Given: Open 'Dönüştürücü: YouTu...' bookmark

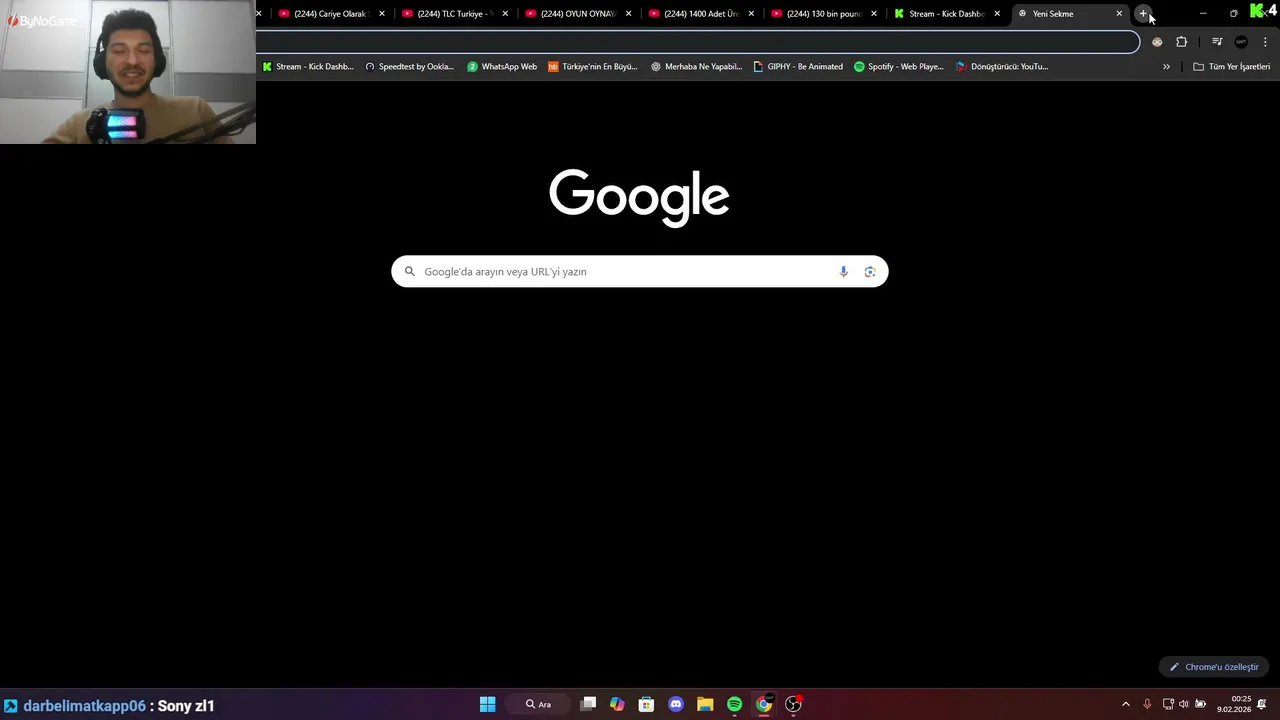Looking at the screenshot, I should [x=1002, y=67].
